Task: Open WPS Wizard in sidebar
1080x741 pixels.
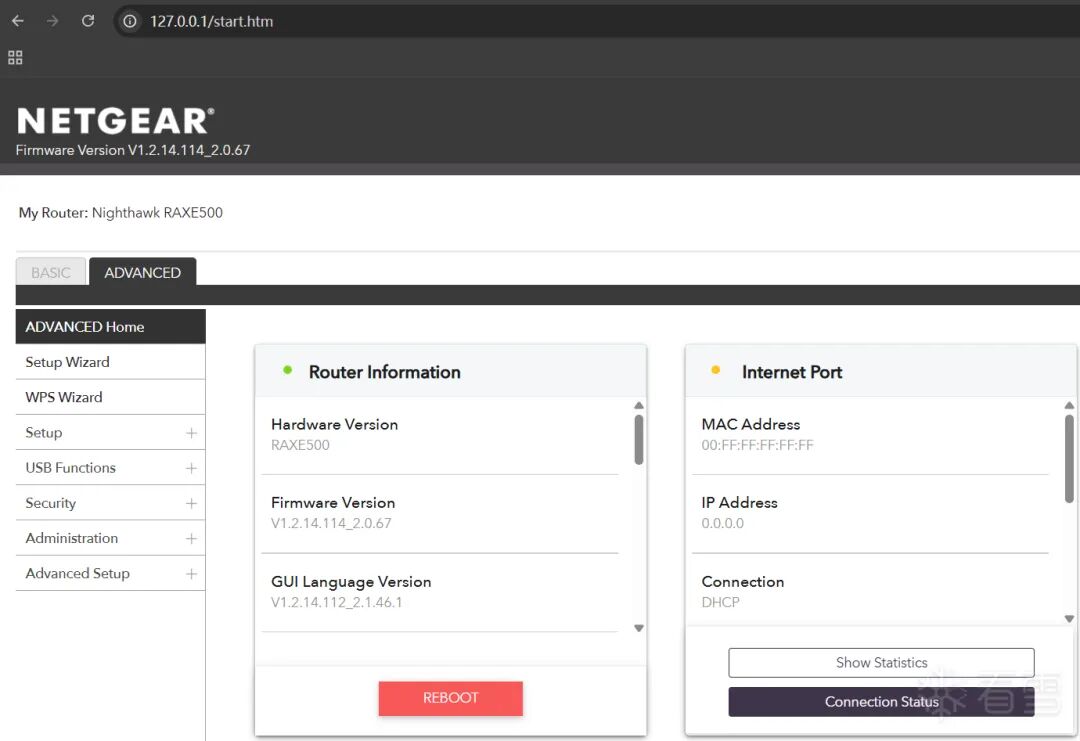Action: [x=110, y=397]
